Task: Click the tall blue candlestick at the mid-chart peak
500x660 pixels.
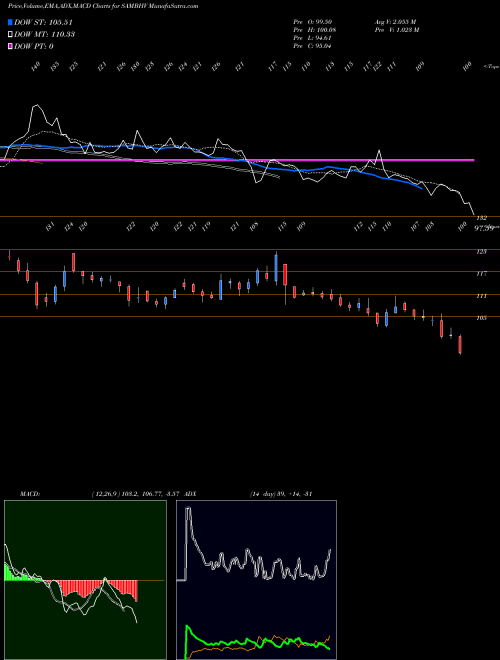Action: (276, 268)
